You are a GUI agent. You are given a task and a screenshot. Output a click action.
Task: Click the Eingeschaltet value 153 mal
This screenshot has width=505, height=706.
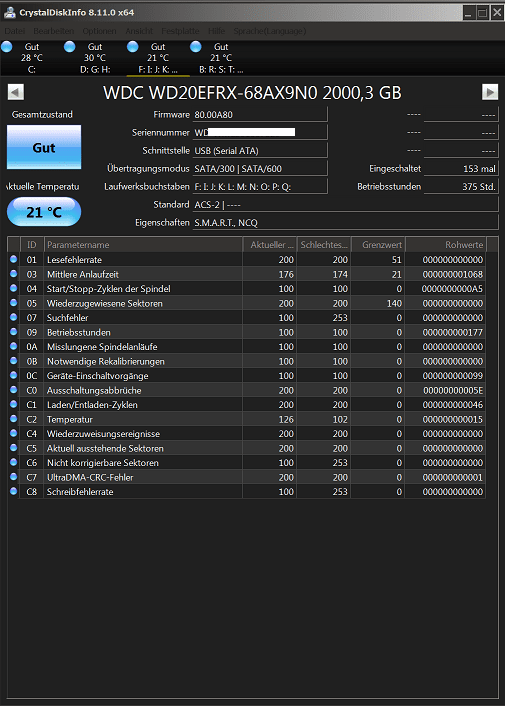point(461,169)
